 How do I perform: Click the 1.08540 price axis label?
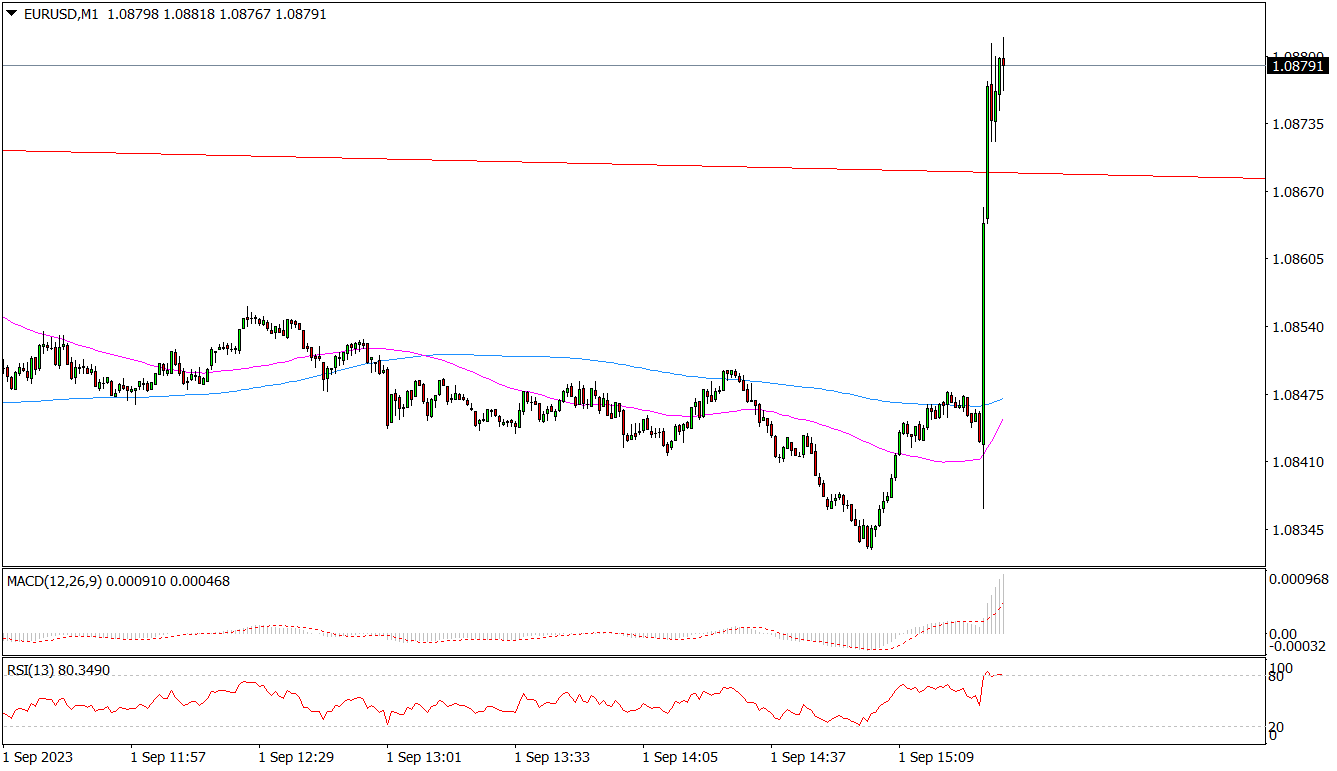click(x=1299, y=327)
